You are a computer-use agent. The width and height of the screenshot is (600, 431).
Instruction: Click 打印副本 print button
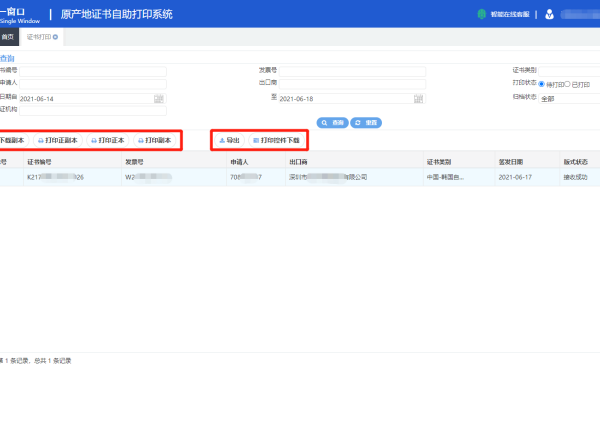(x=155, y=140)
